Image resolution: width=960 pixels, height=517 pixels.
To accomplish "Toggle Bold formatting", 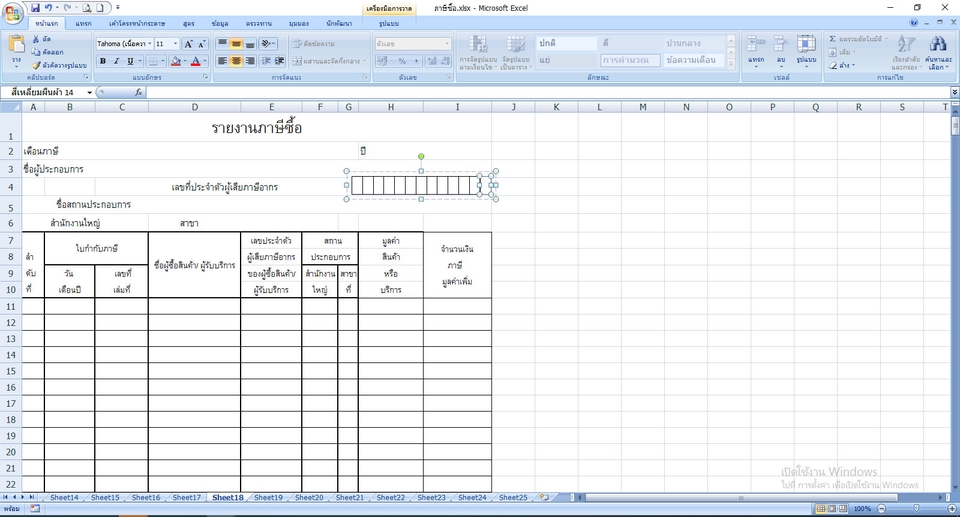I will click(x=103, y=61).
